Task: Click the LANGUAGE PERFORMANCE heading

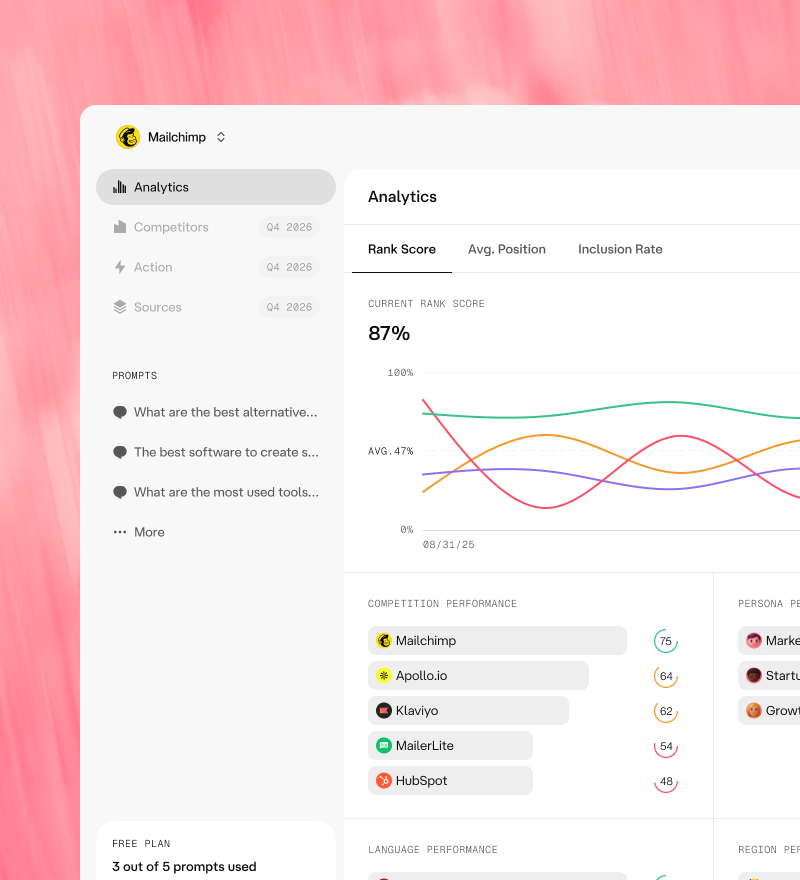Action: pyautogui.click(x=433, y=850)
